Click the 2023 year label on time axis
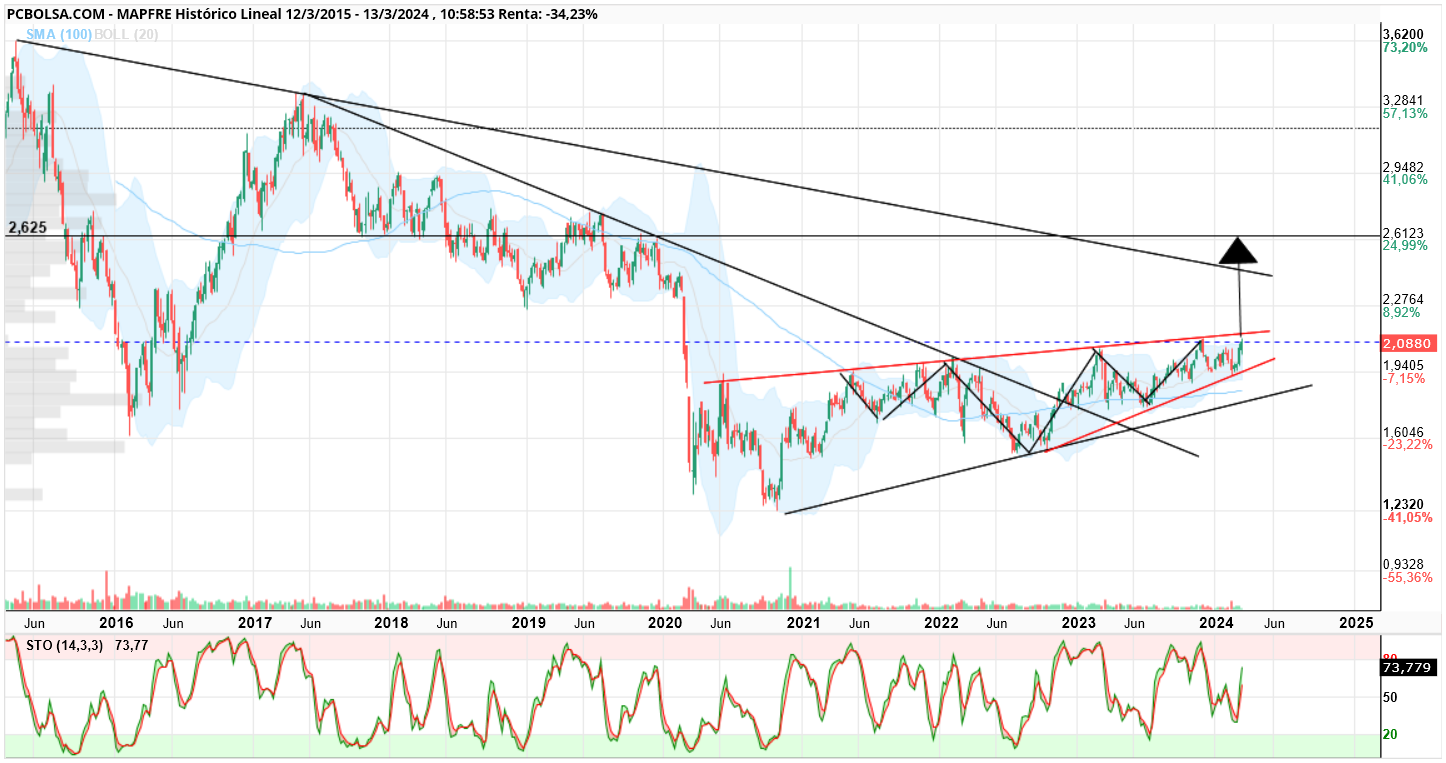This screenshot has width=1446, height=763. (1078, 622)
